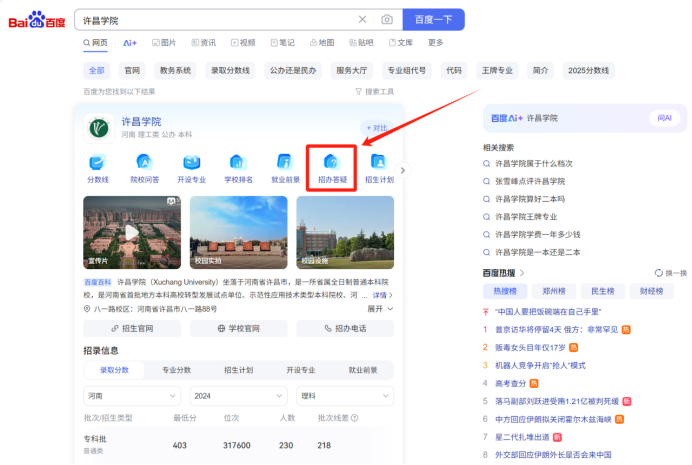Go to the 地图 tab

pos(322,43)
